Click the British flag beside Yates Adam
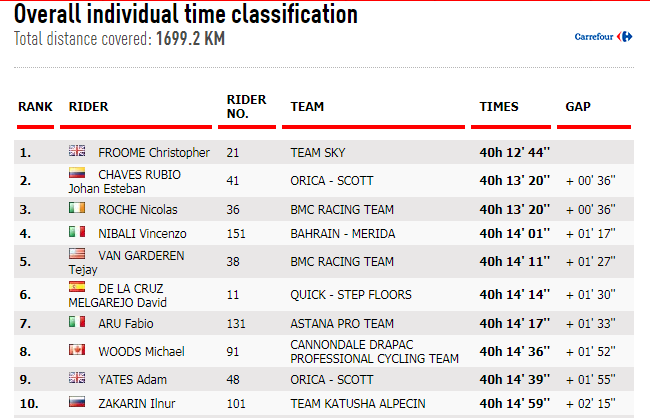This screenshot has width=650, height=418. click(x=77, y=377)
